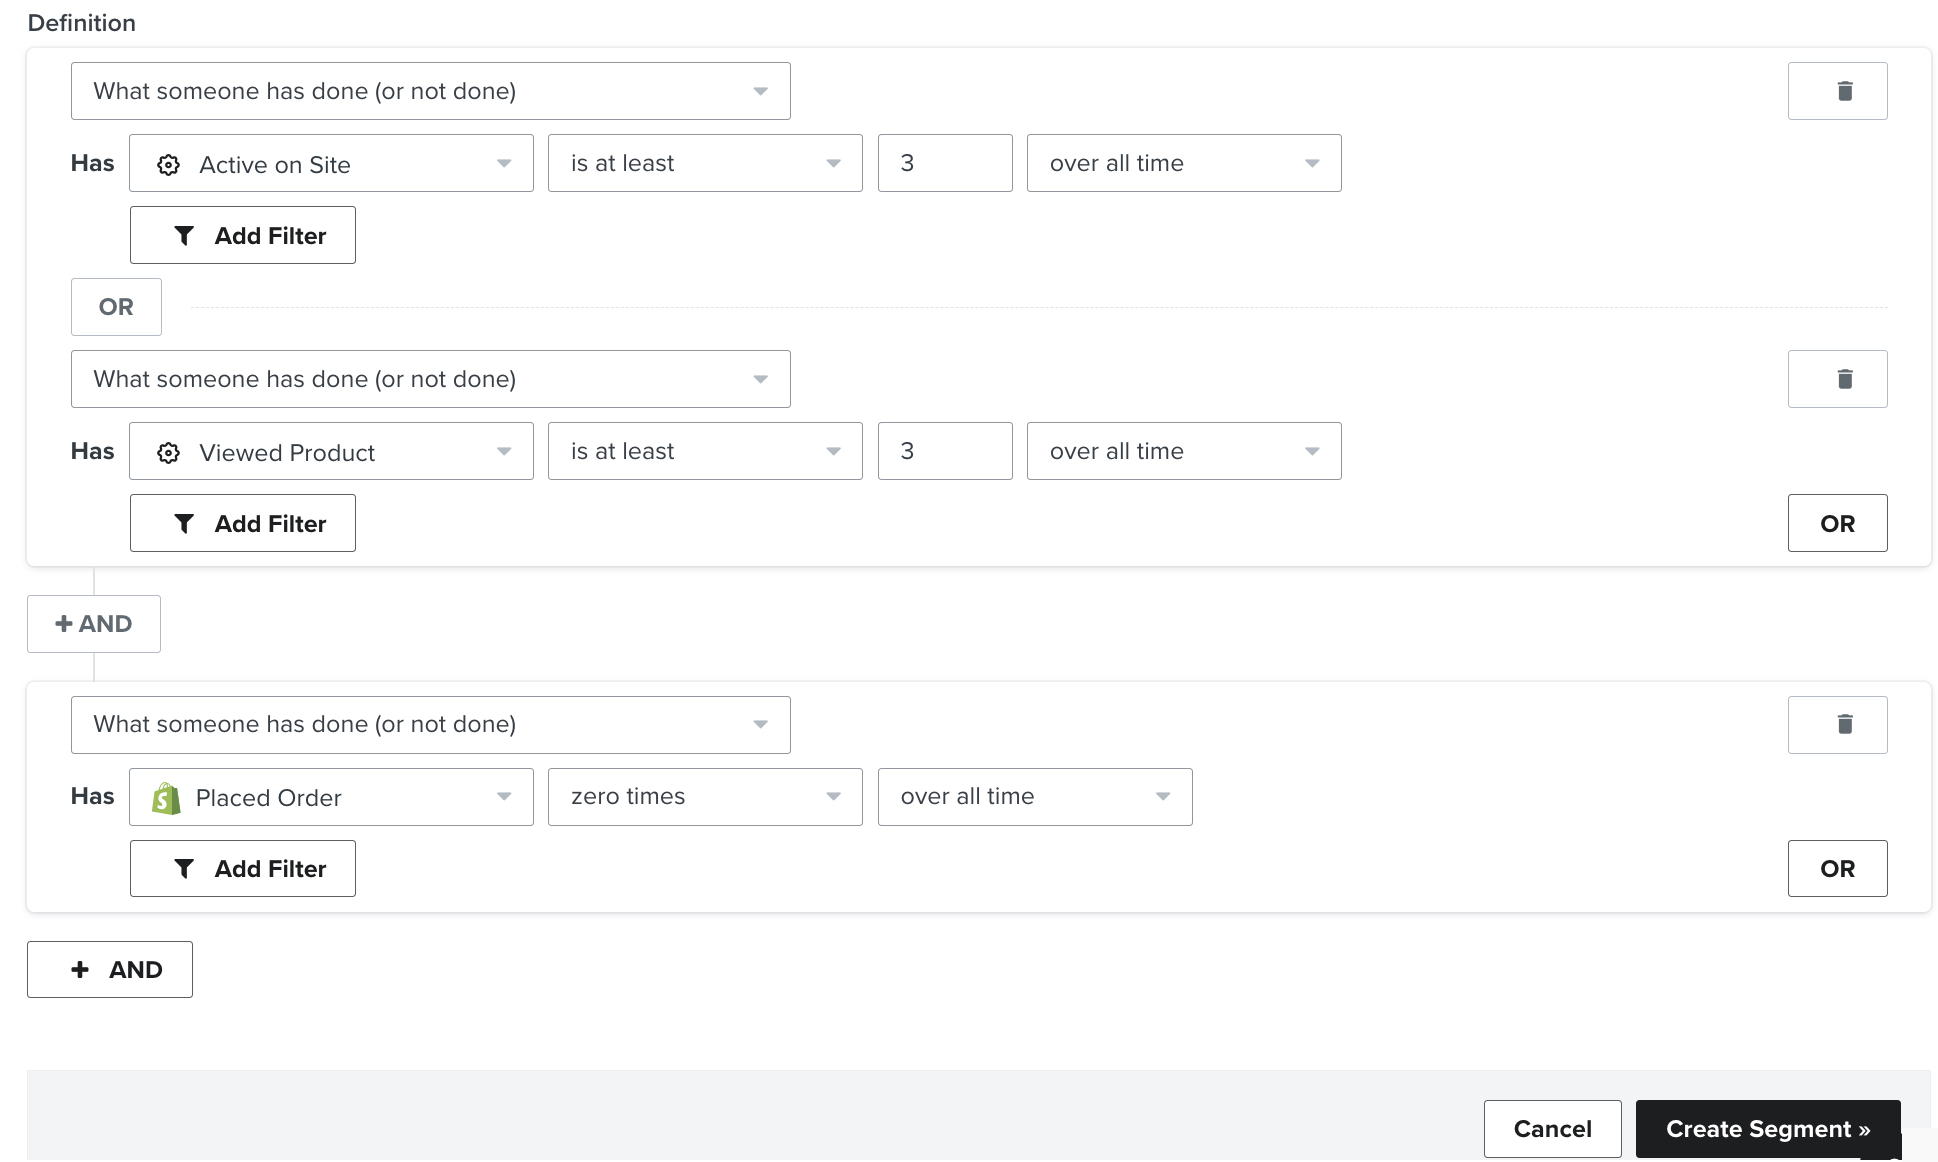This screenshot has width=1938, height=1162.
Task: Click the gear icon next to Active on Site
Action: [169, 162]
